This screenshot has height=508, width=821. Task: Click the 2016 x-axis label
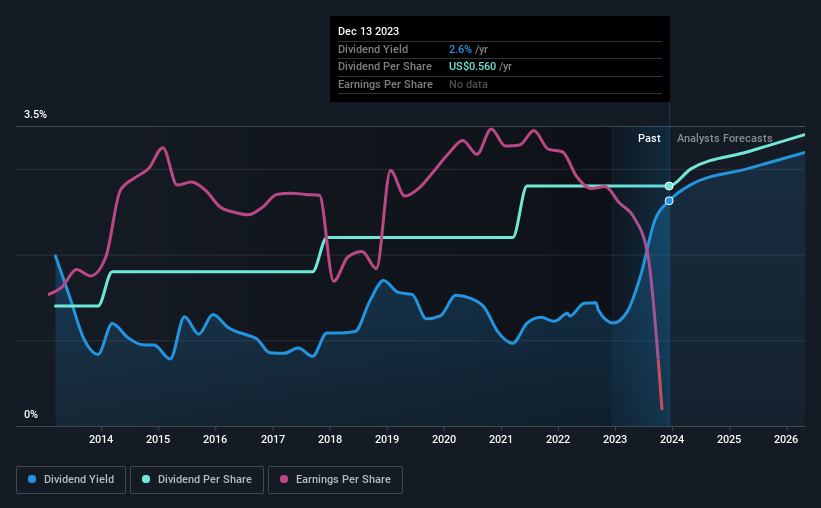215,439
